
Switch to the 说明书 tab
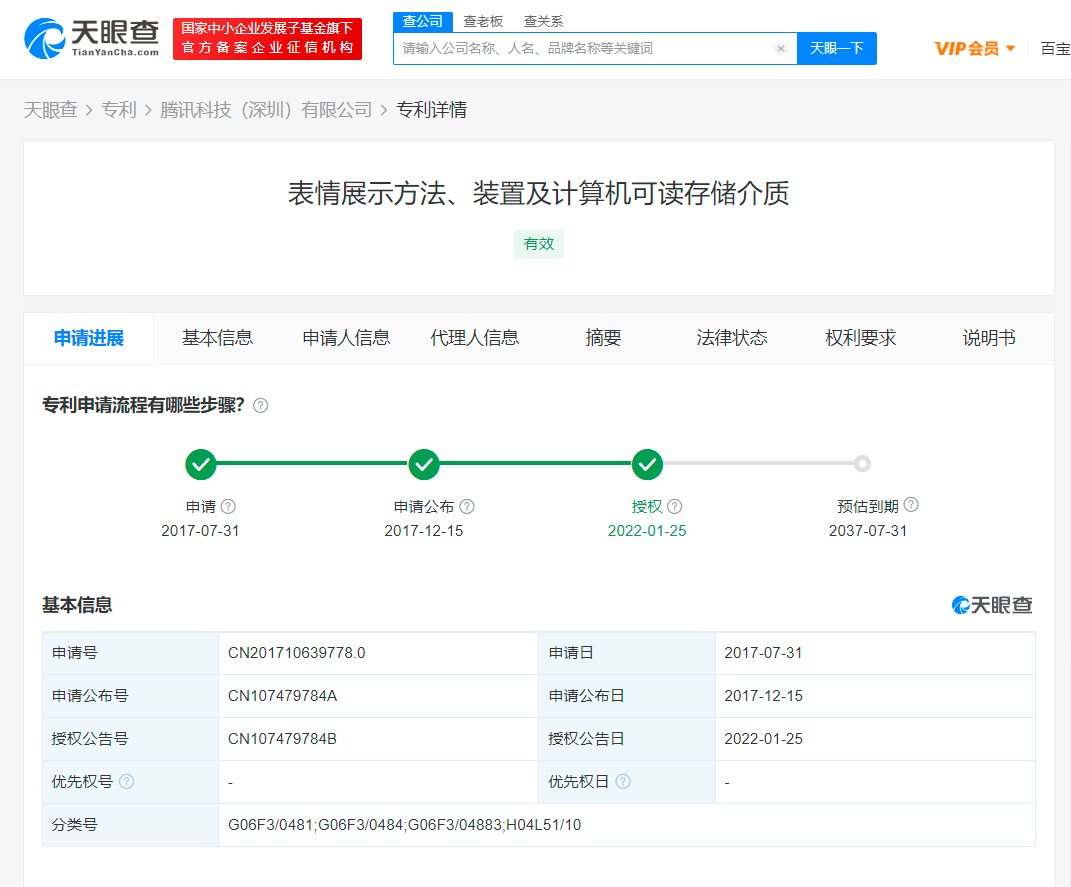point(987,338)
